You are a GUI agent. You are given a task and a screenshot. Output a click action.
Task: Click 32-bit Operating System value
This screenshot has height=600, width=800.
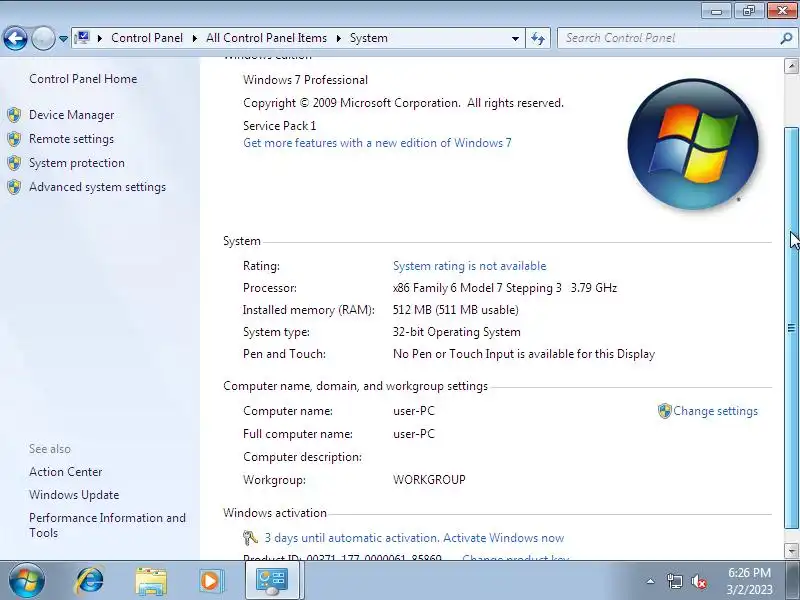point(457,332)
